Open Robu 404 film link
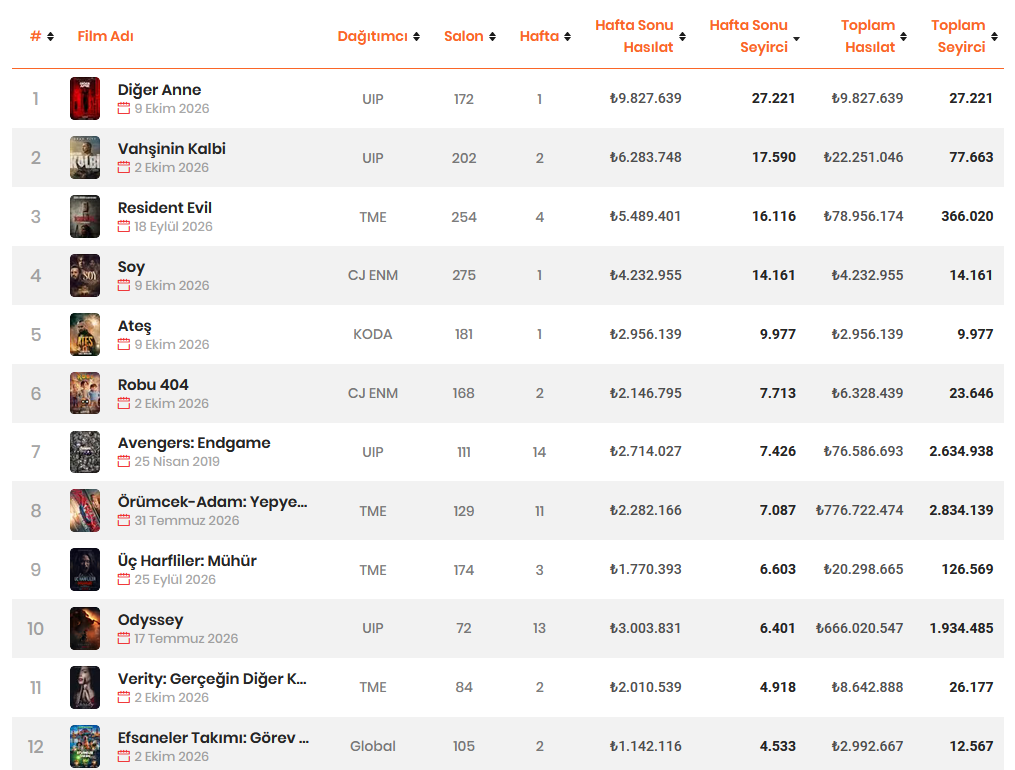Image resolution: width=1015 pixels, height=770 pixels. tap(153, 384)
